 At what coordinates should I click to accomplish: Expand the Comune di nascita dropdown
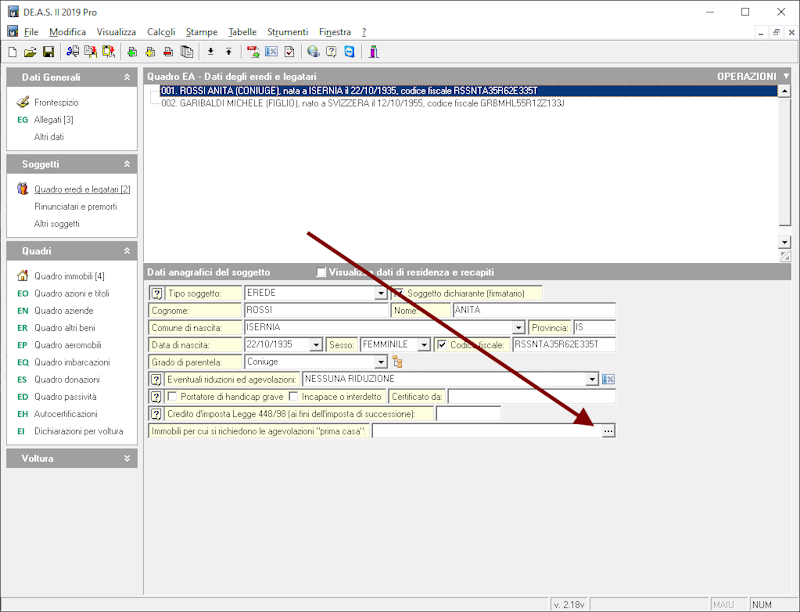[518, 328]
